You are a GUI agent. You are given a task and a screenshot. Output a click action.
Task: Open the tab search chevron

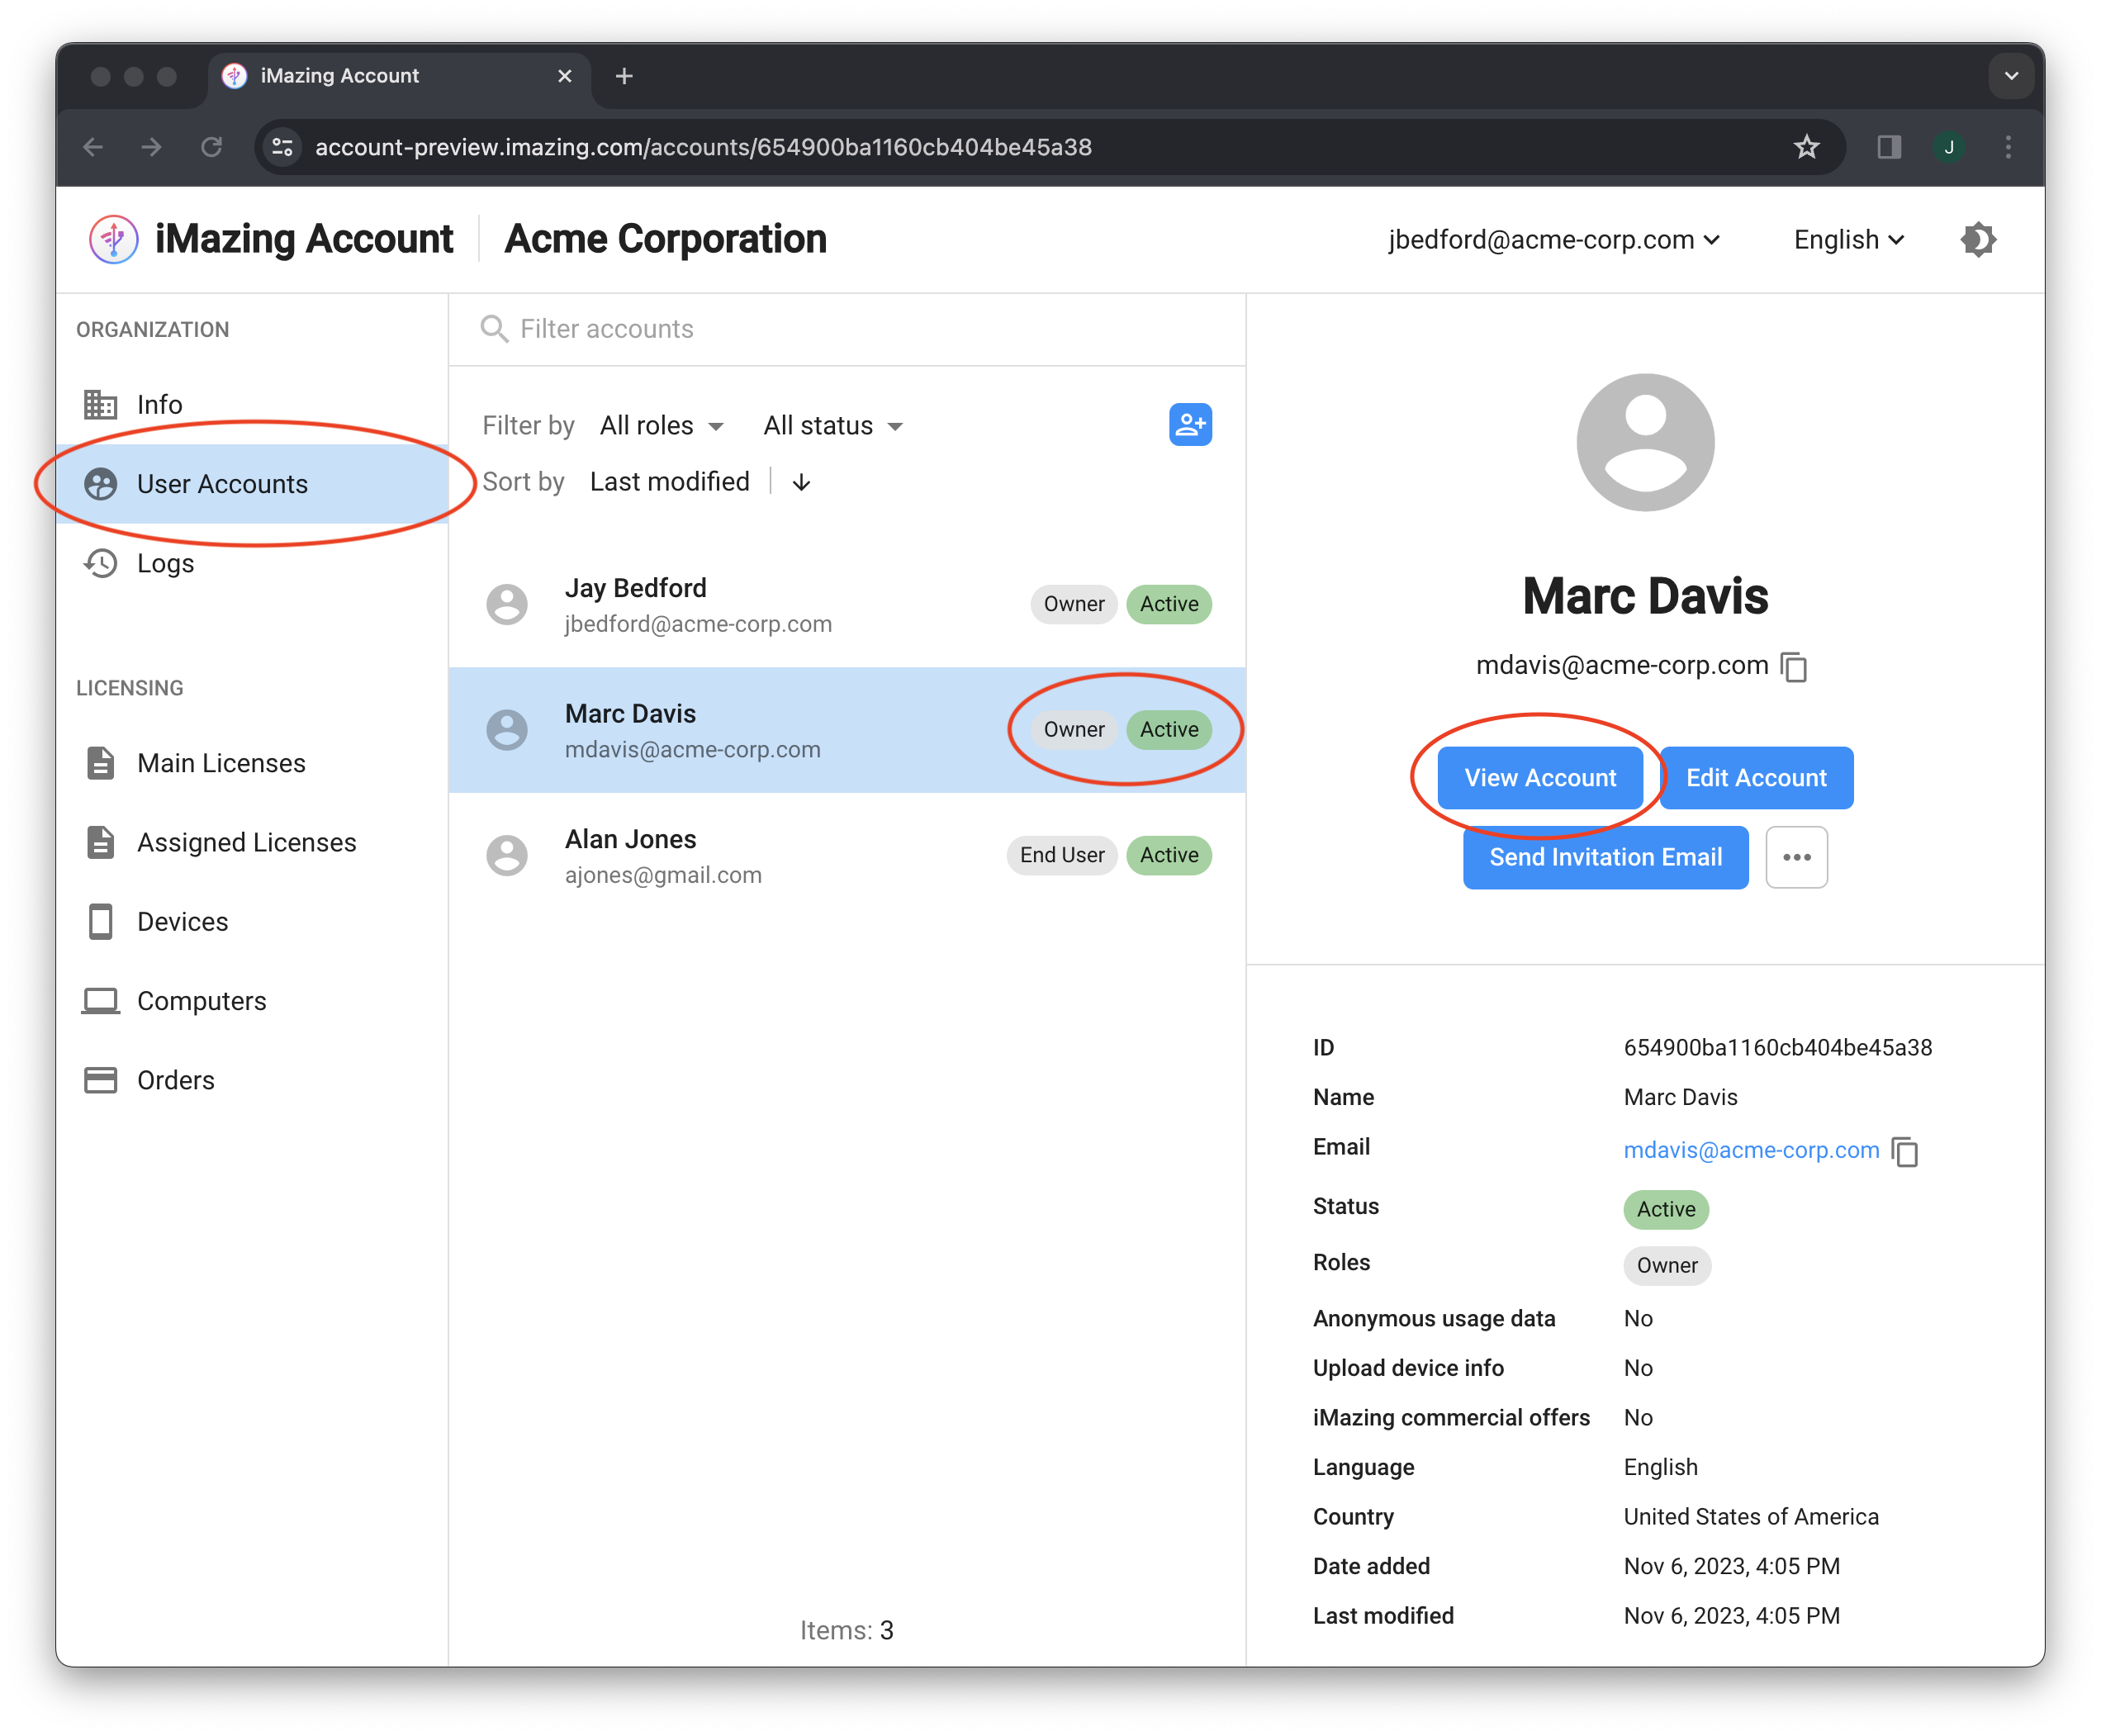pos(2011,76)
